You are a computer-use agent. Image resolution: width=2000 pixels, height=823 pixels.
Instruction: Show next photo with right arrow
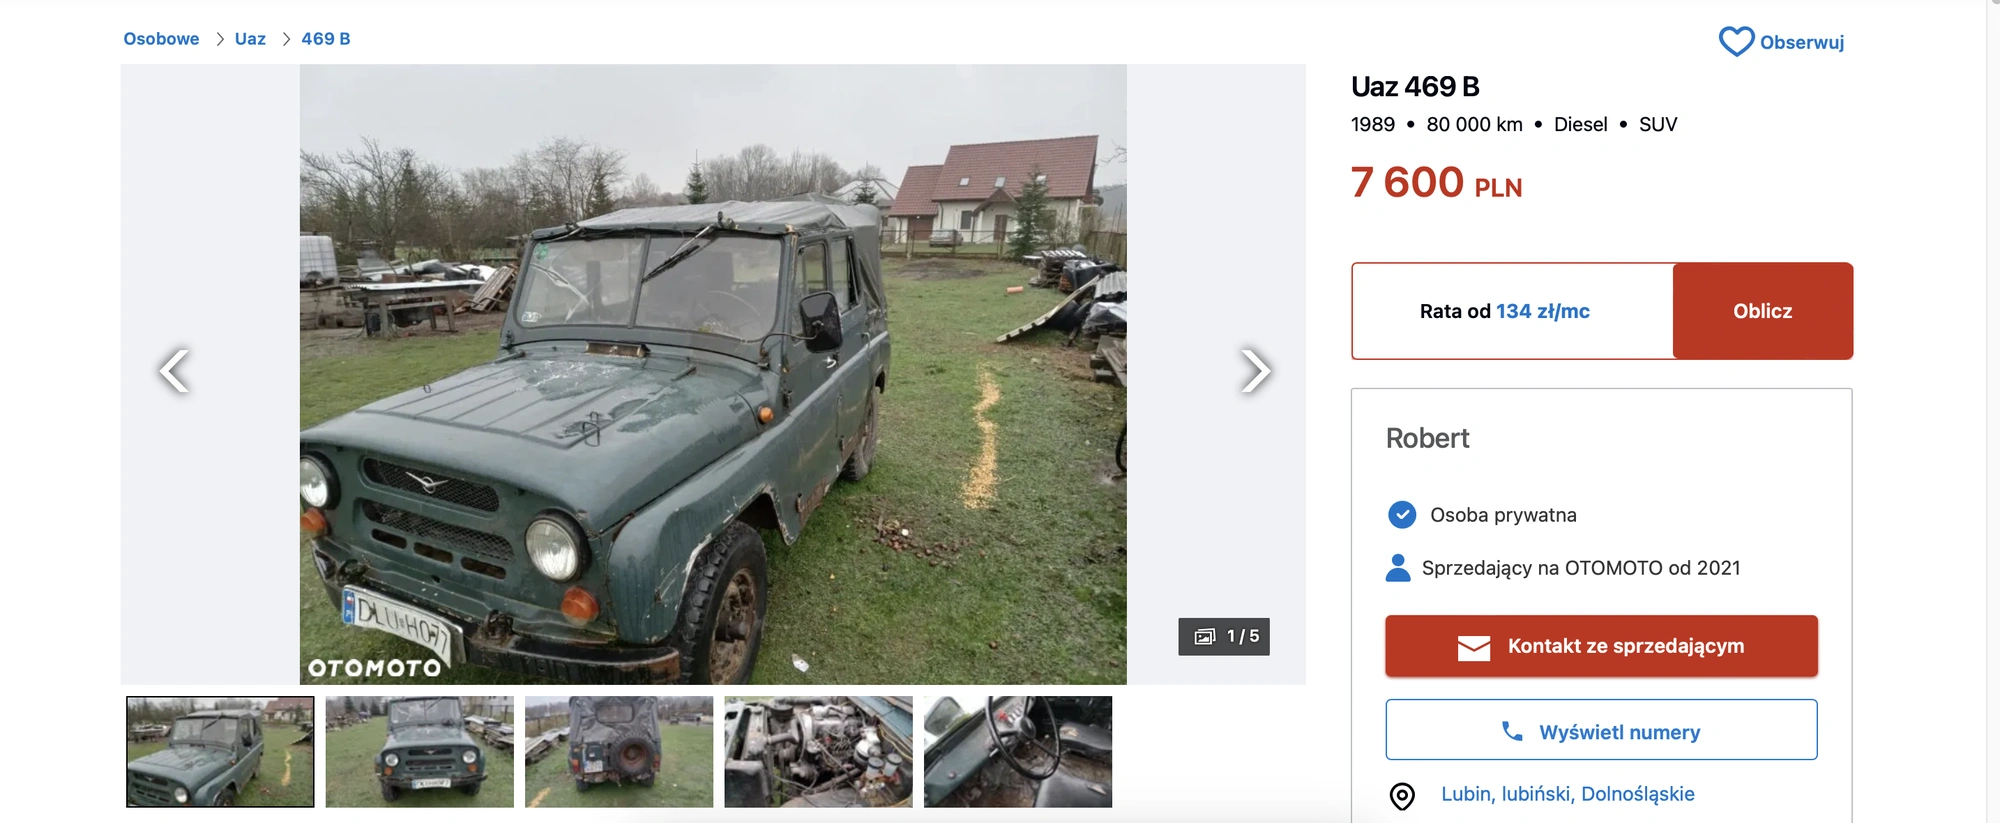[x=1255, y=371]
